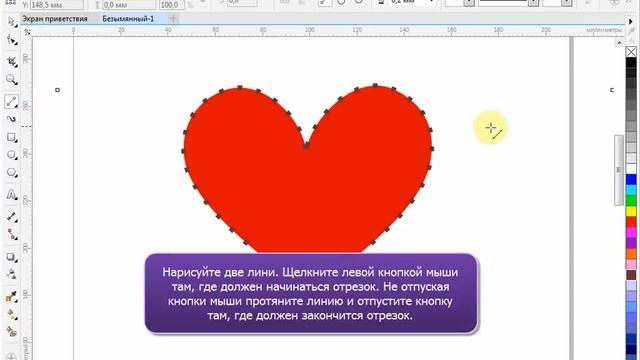Select the Ellipse tool
The width and height of the screenshot is (640, 360).
tap(11, 155)
